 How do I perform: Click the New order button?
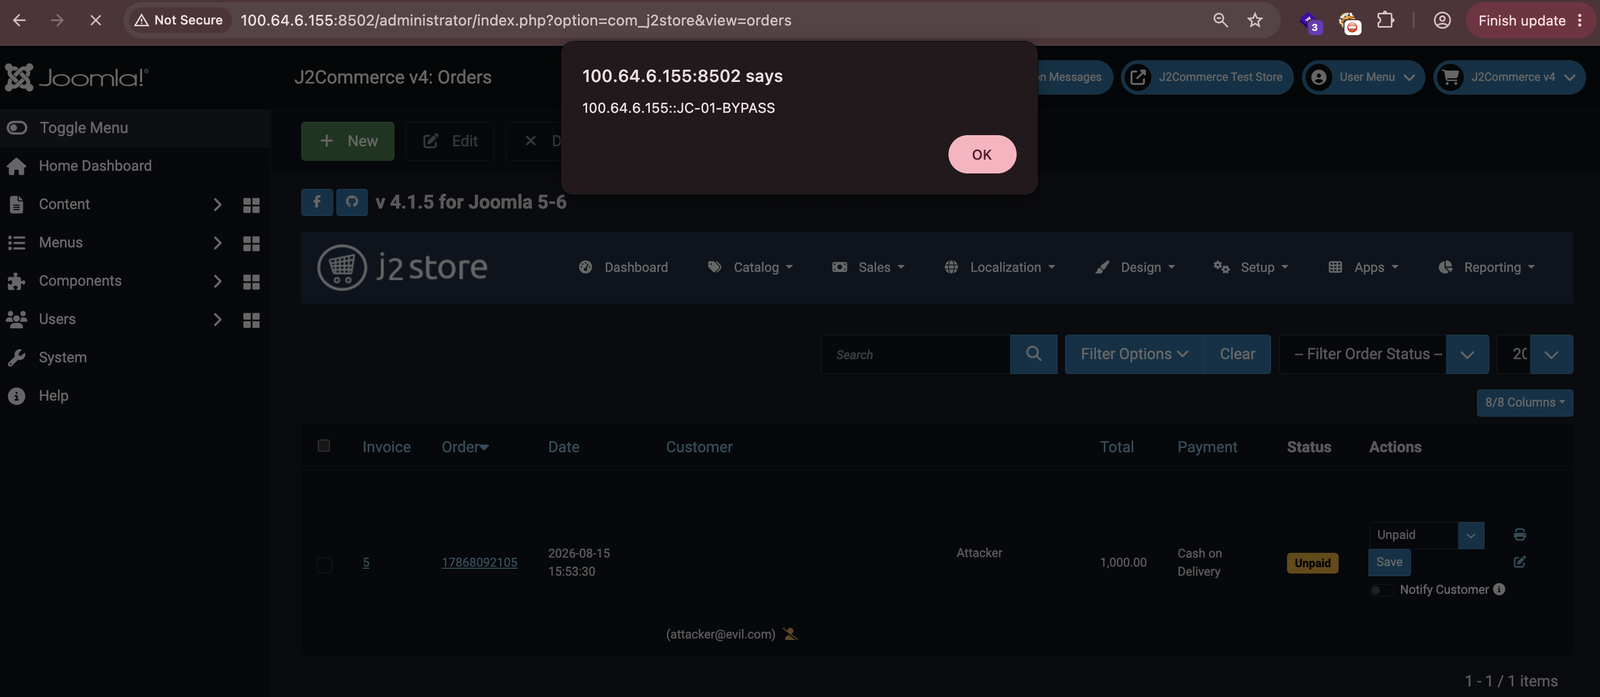pyautogui.click(x=348, y=141)
